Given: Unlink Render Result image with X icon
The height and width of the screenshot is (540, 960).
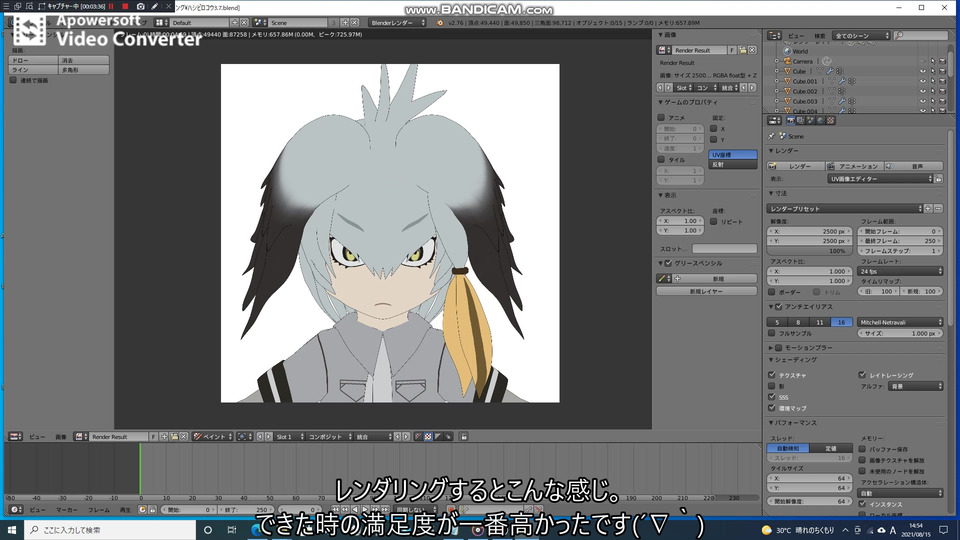Looking at the screenshot, I should pyautogui.click(x=184, y=437).
